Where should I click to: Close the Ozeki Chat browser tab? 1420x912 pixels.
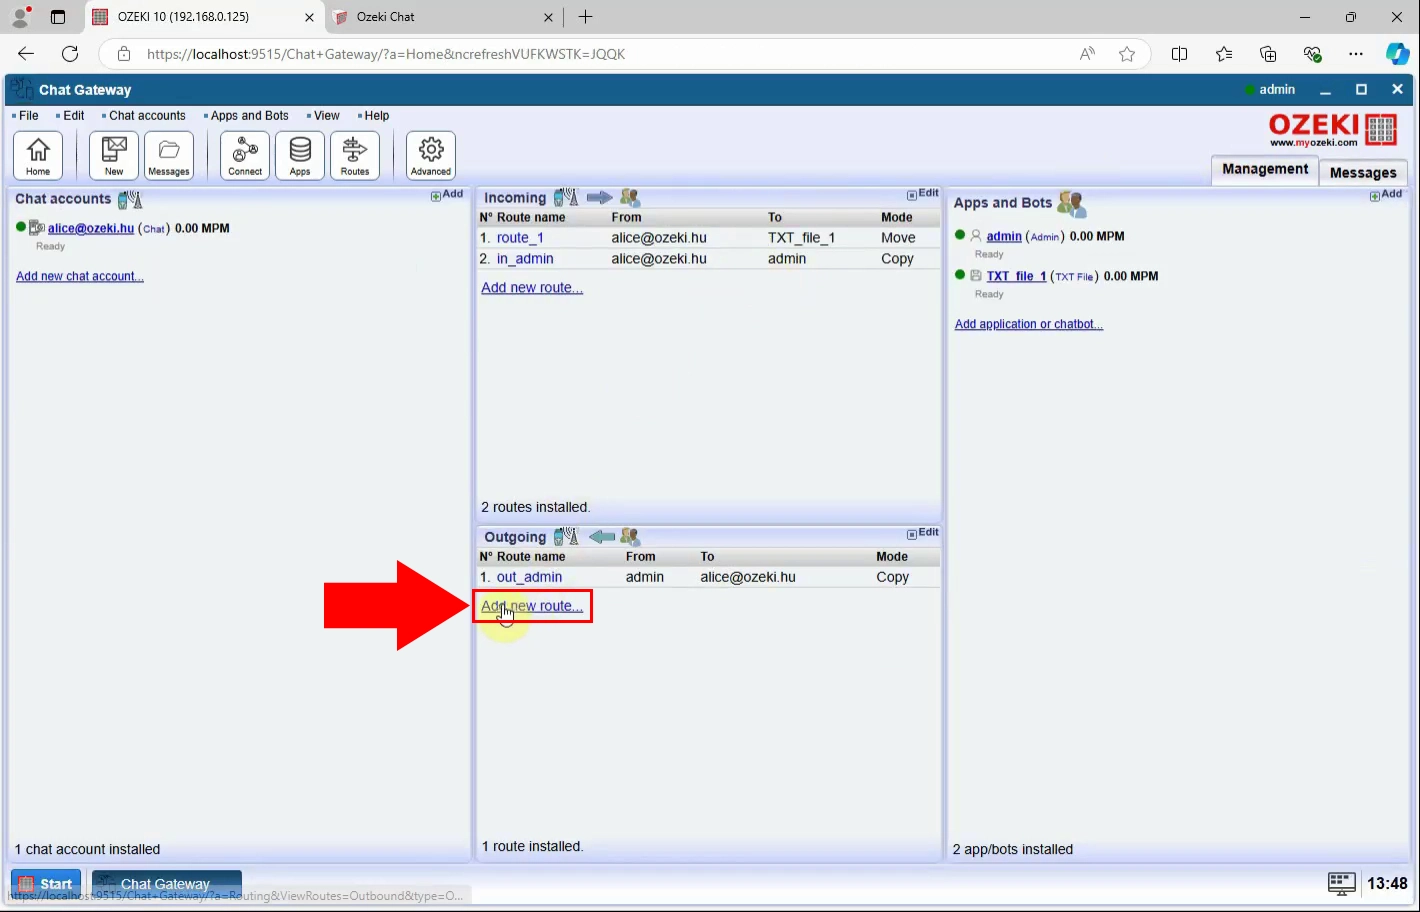[x=548, y=17]
